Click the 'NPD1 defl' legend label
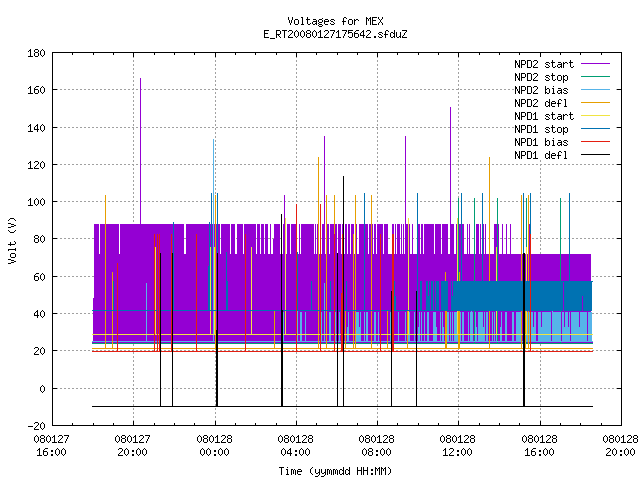This screenshot has height=480, width=640. 541,155
